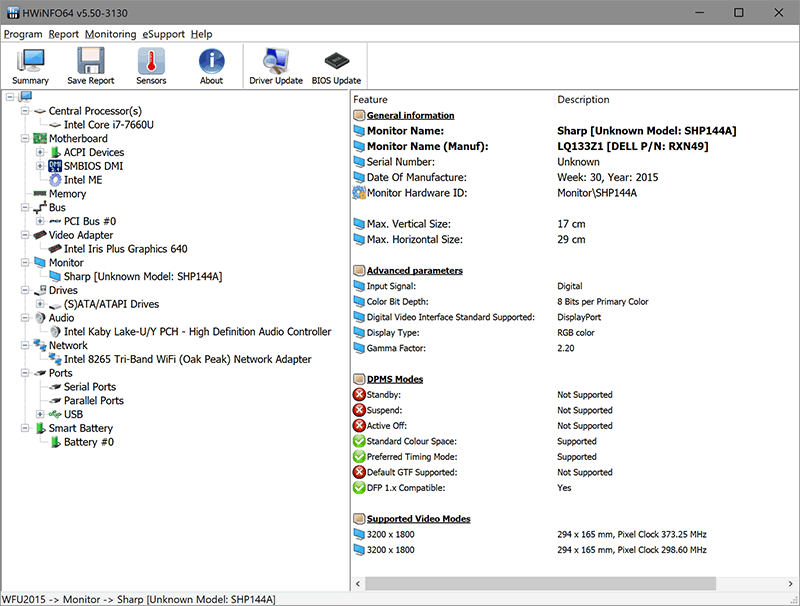Click the green board icon beside Motherboard
Screen dimensions: 800x606
(40, 139)
